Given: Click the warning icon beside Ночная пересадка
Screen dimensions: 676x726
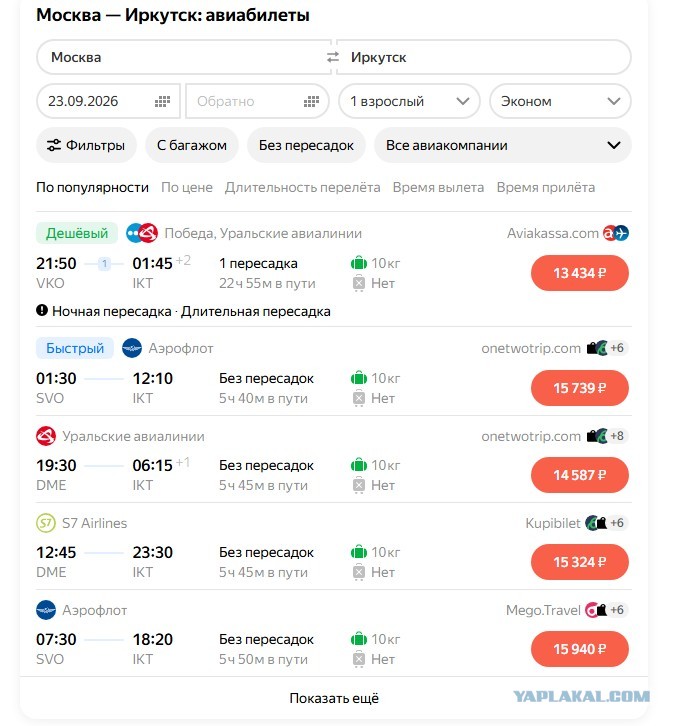Looking at the screenshot, I should click(x=42, y=310).
